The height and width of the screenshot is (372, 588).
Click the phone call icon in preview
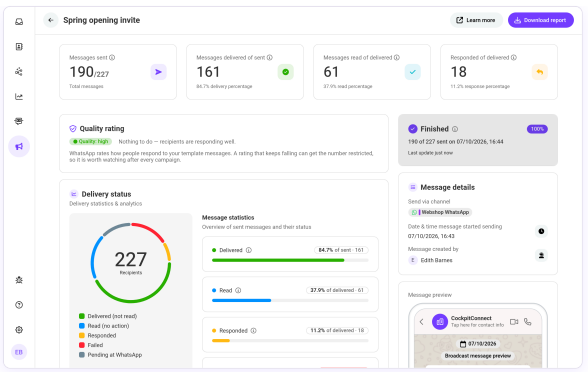[x=528, y=322]
